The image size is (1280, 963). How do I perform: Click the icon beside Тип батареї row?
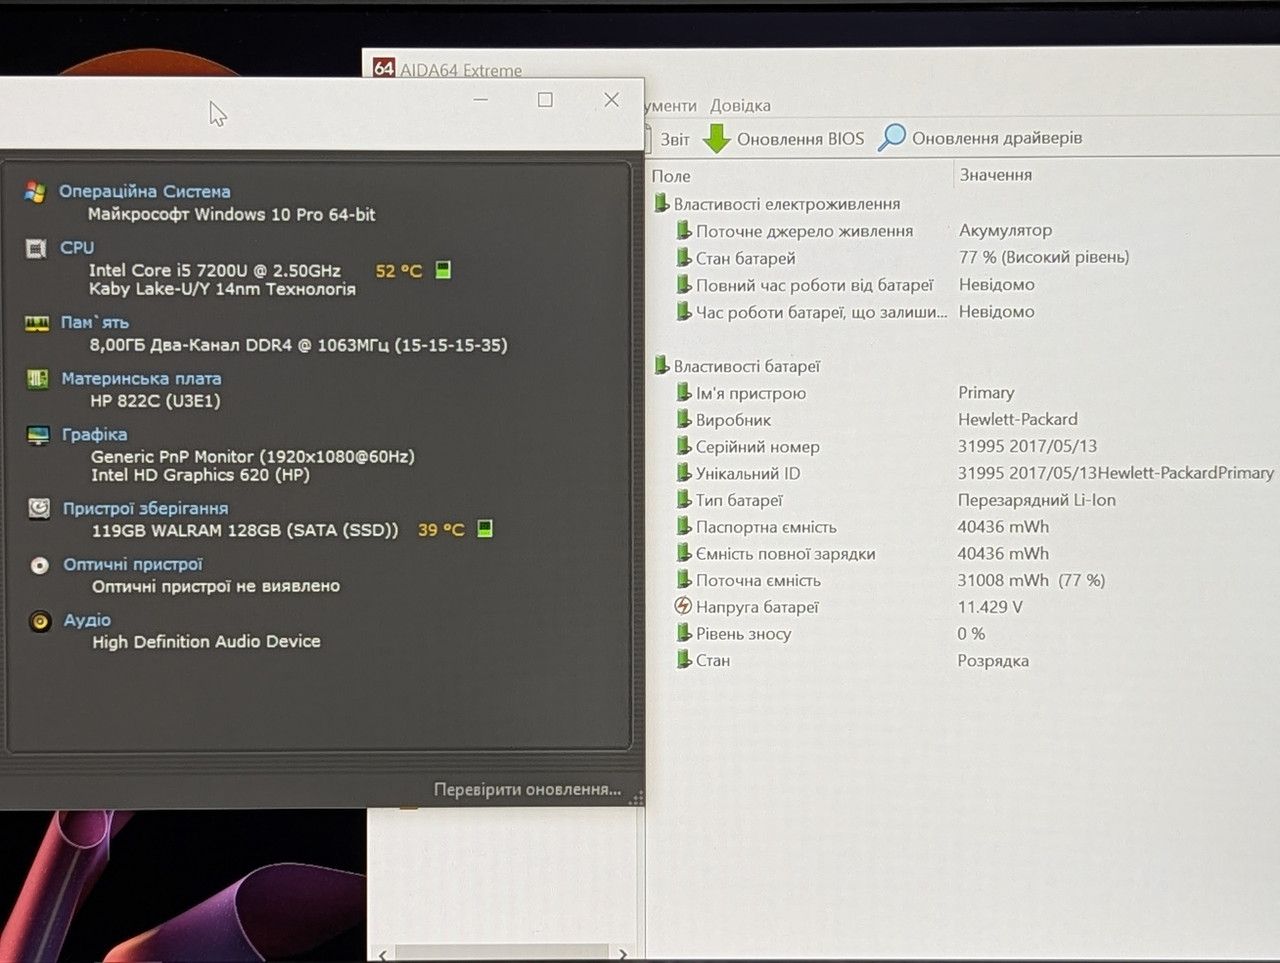(x=684, y=499)
